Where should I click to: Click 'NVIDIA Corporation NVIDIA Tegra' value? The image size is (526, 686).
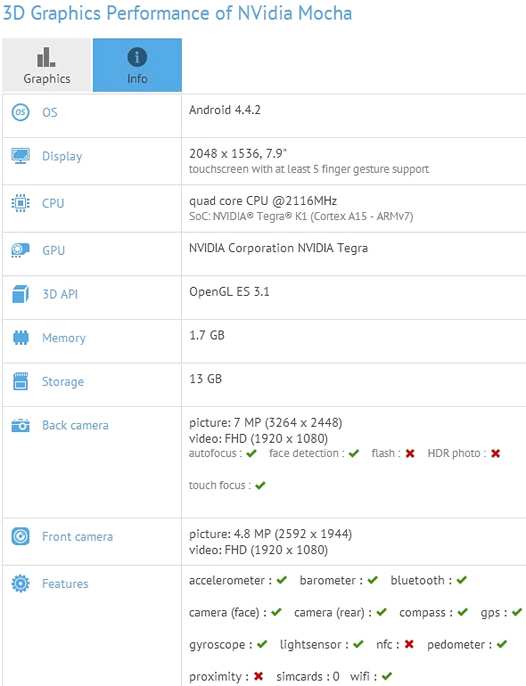pyautogui.click(x=278, y=248)
